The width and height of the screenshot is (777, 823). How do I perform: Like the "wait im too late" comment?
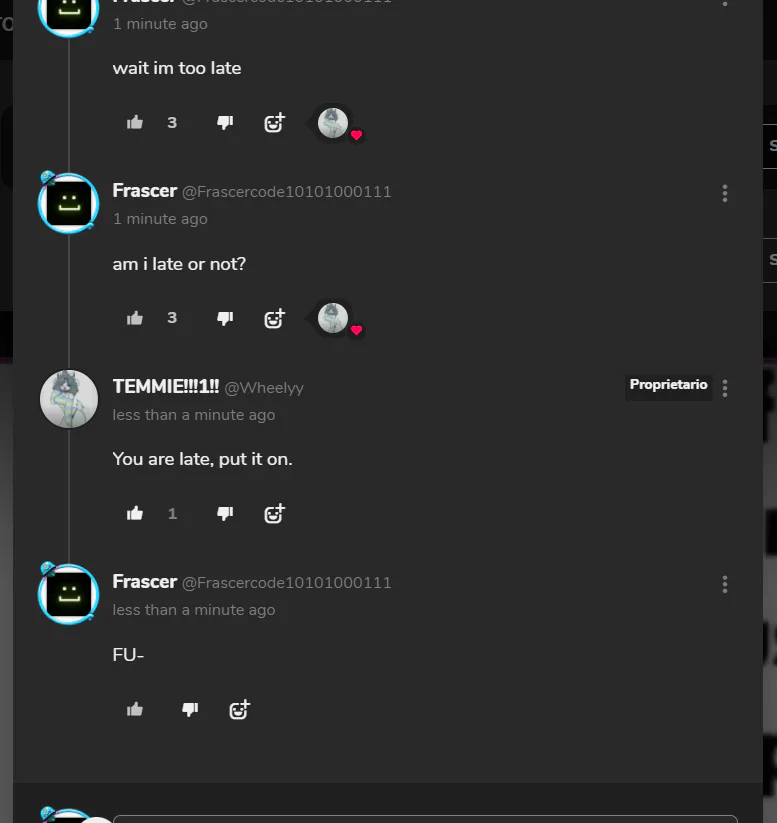click(135, 123)
